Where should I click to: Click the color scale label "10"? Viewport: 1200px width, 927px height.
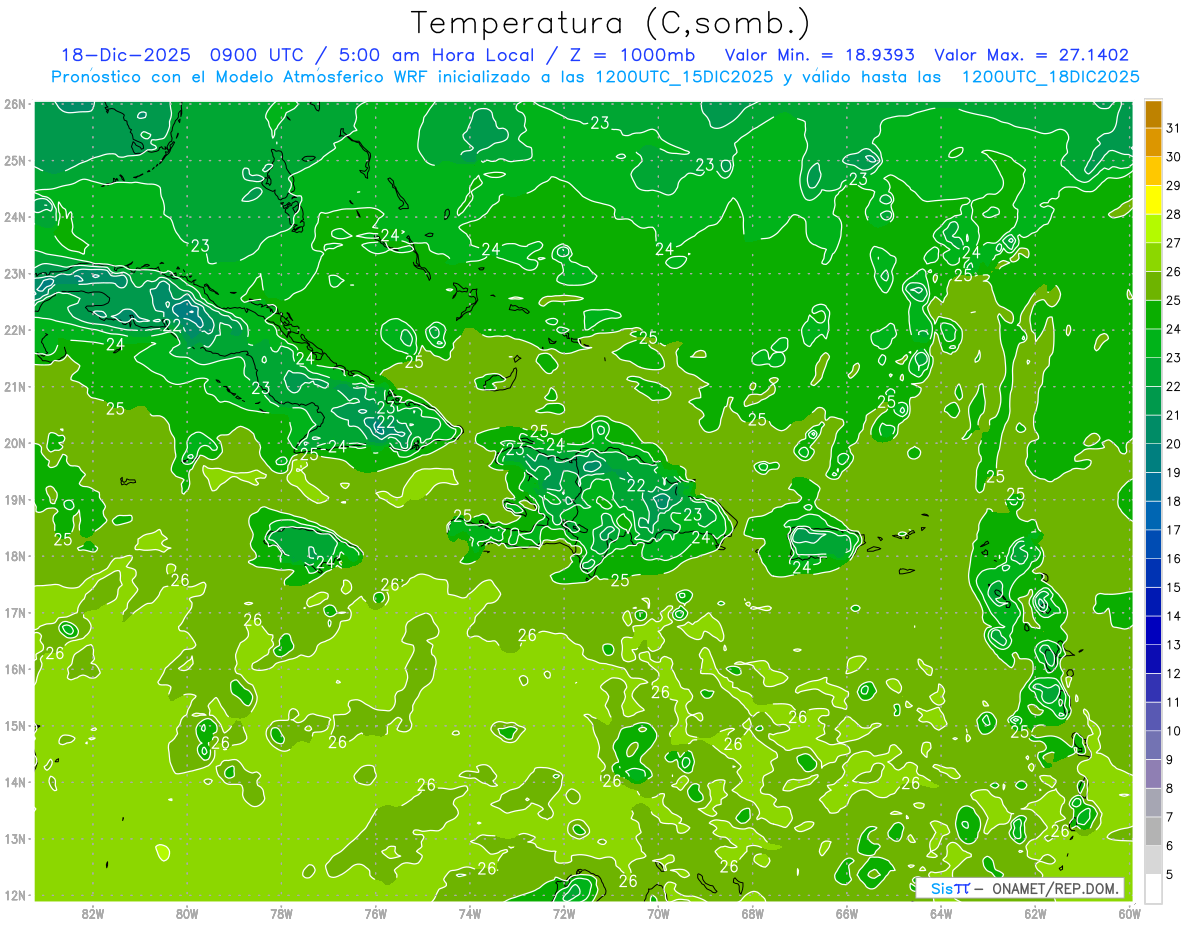(x=1173, y=731)
